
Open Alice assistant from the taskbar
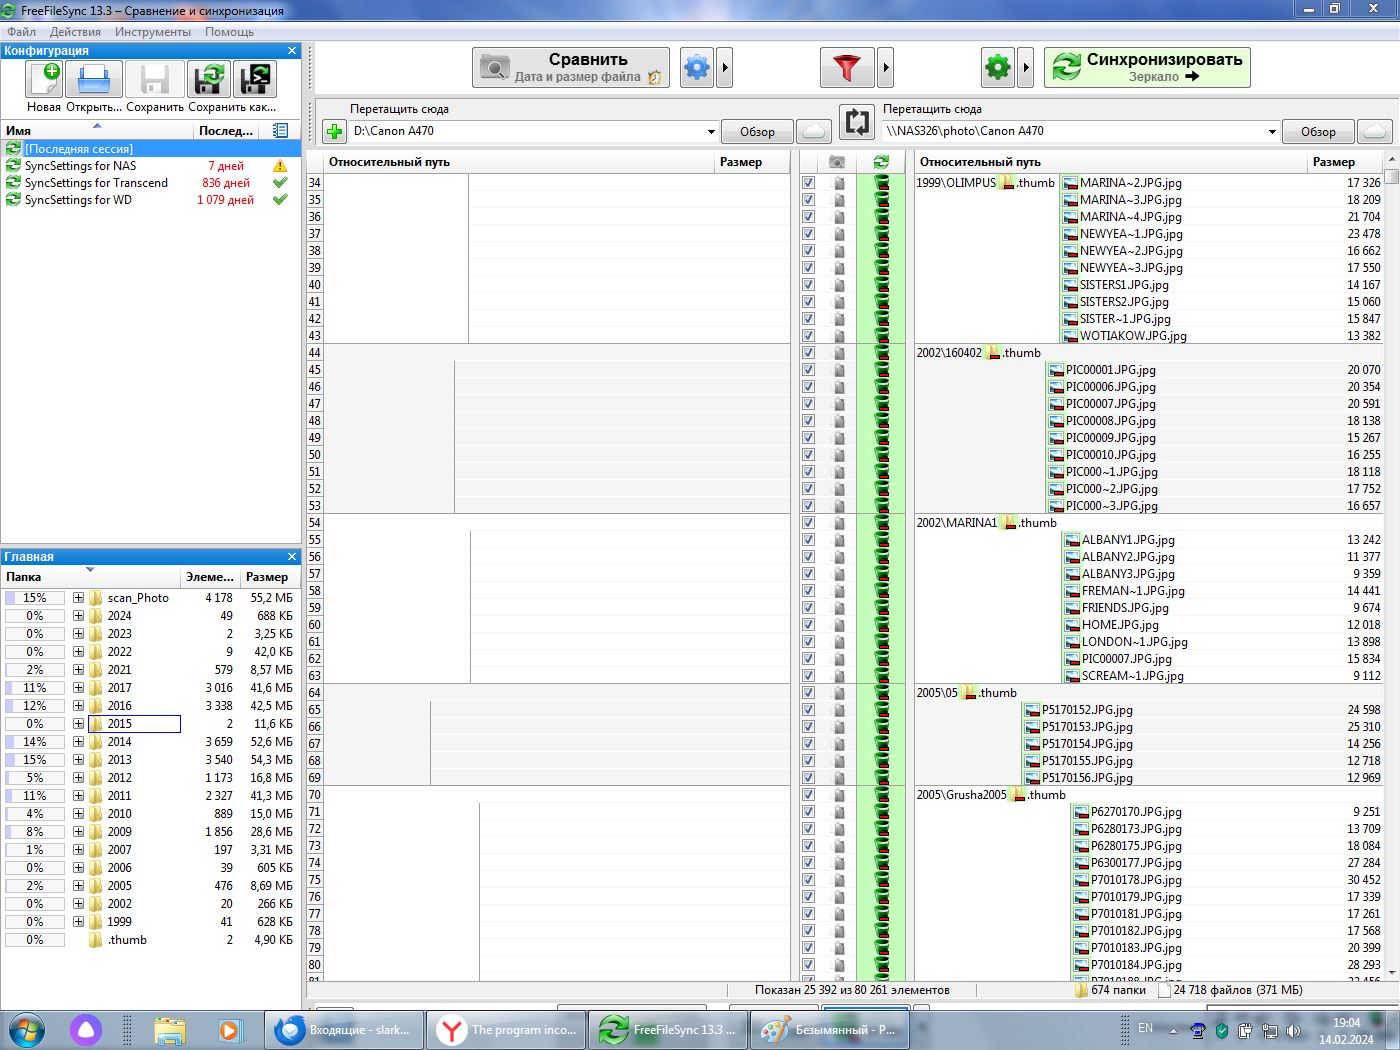tap(86, 1030)
